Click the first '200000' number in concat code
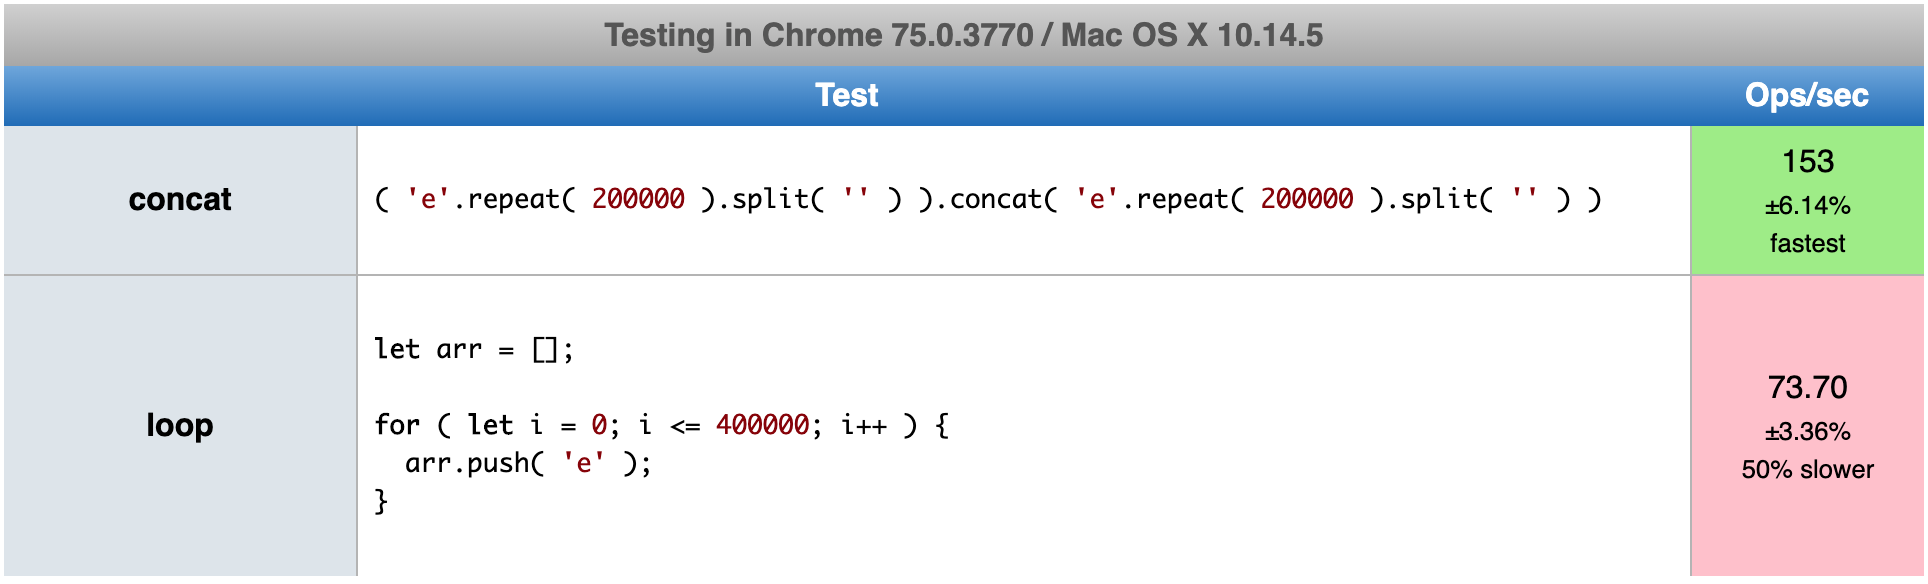 point(638,199)
